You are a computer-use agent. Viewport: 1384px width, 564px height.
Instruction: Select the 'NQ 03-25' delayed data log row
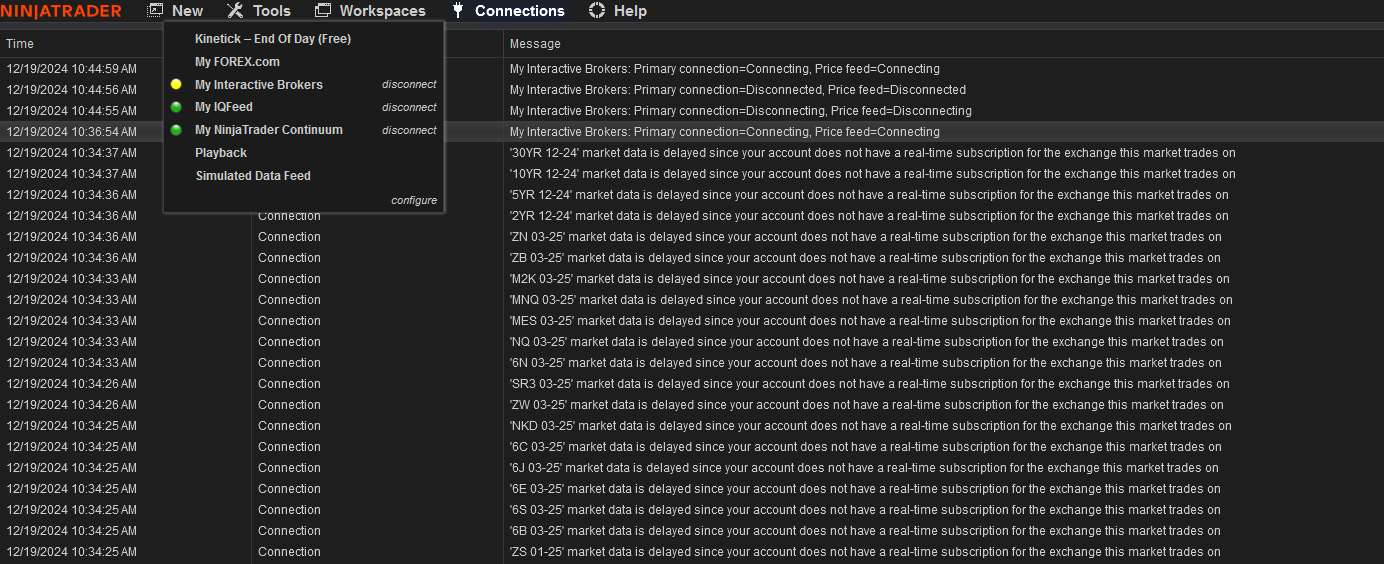coord(866,342)
